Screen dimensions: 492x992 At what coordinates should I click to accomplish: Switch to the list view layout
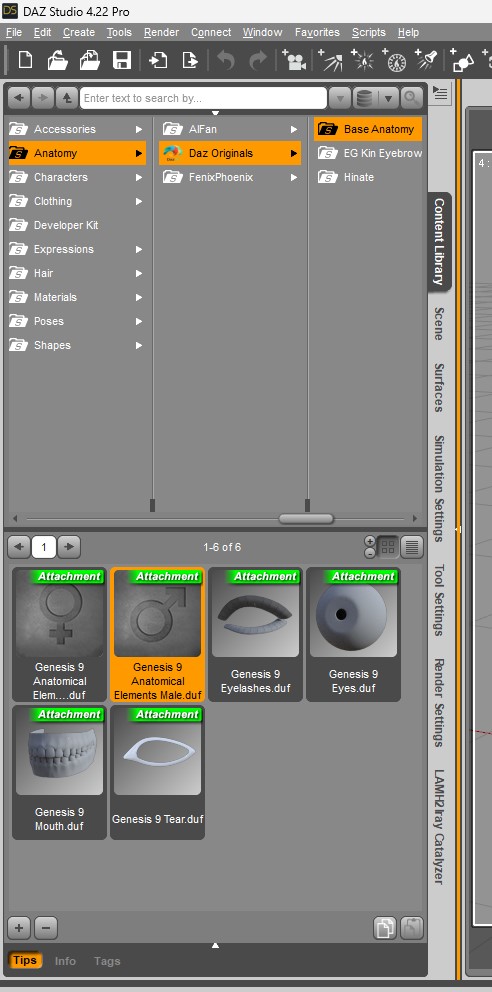(412, 547)
